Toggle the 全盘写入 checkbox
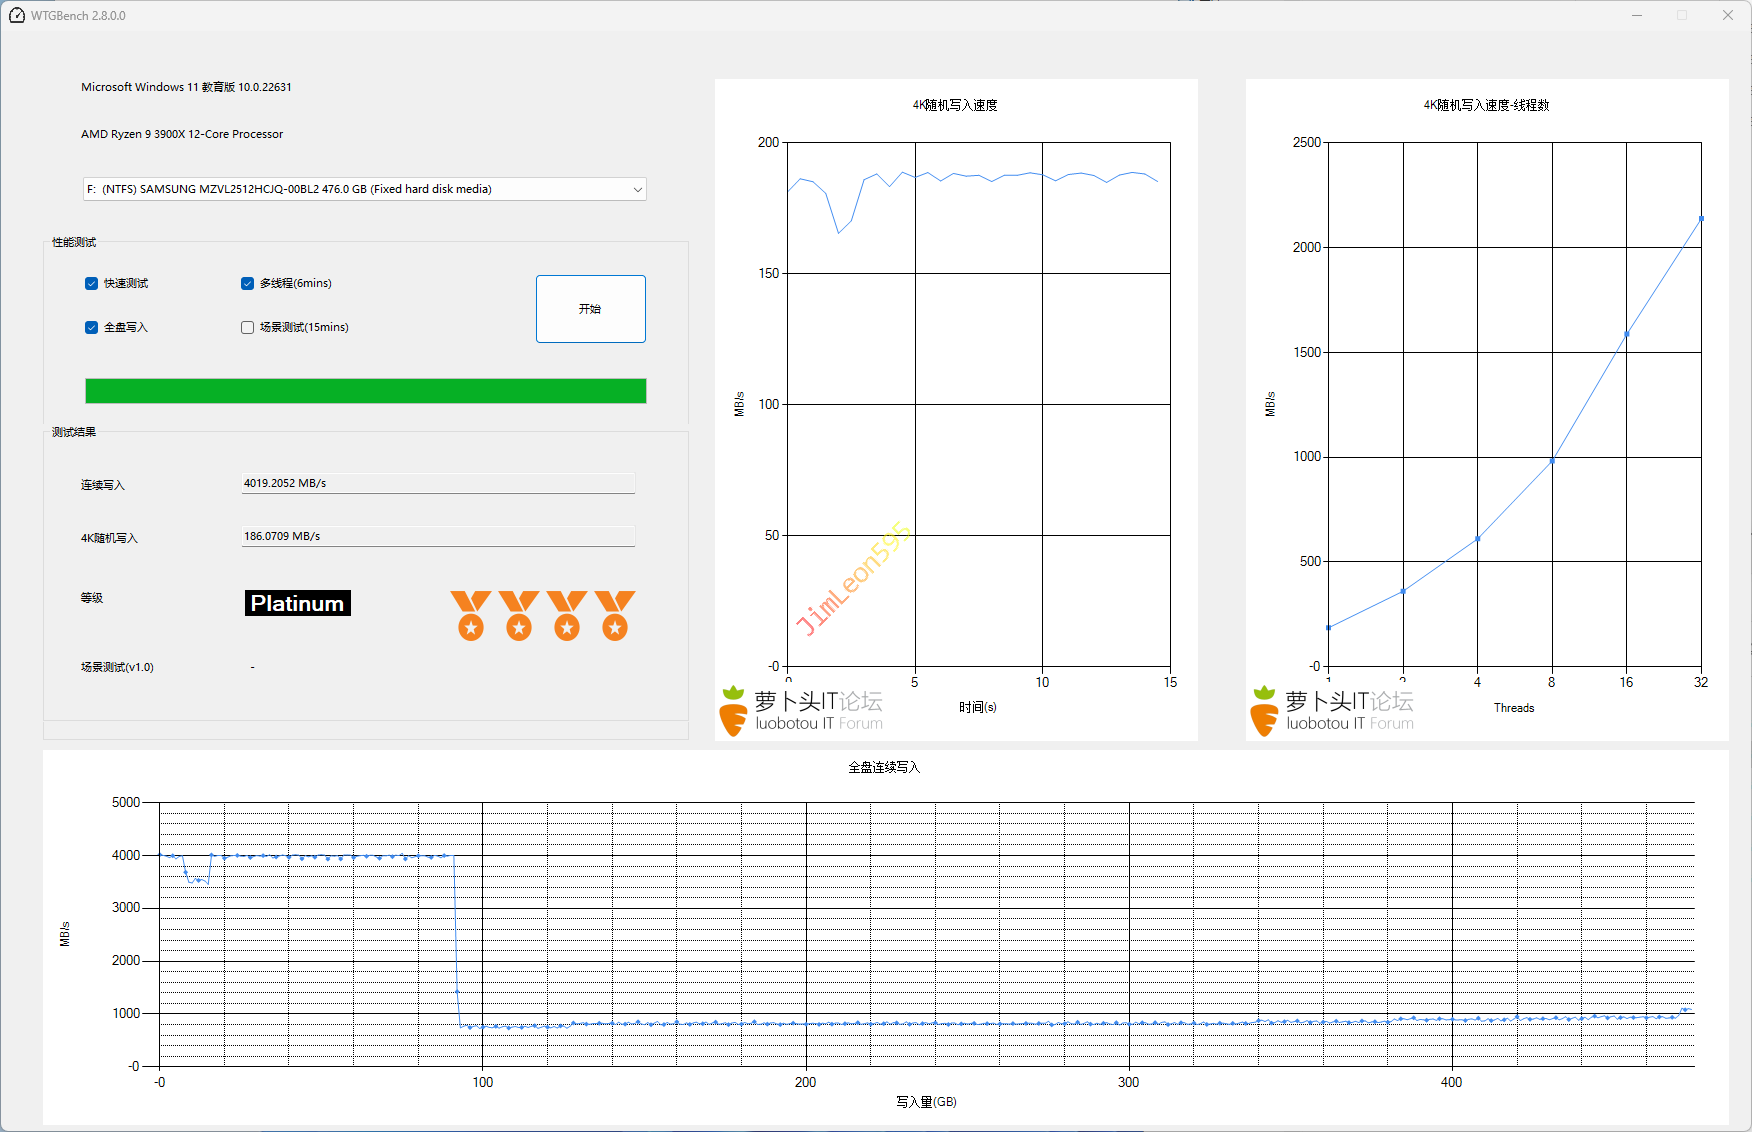Screen dimensions: 1752x1132 (92, 328)
